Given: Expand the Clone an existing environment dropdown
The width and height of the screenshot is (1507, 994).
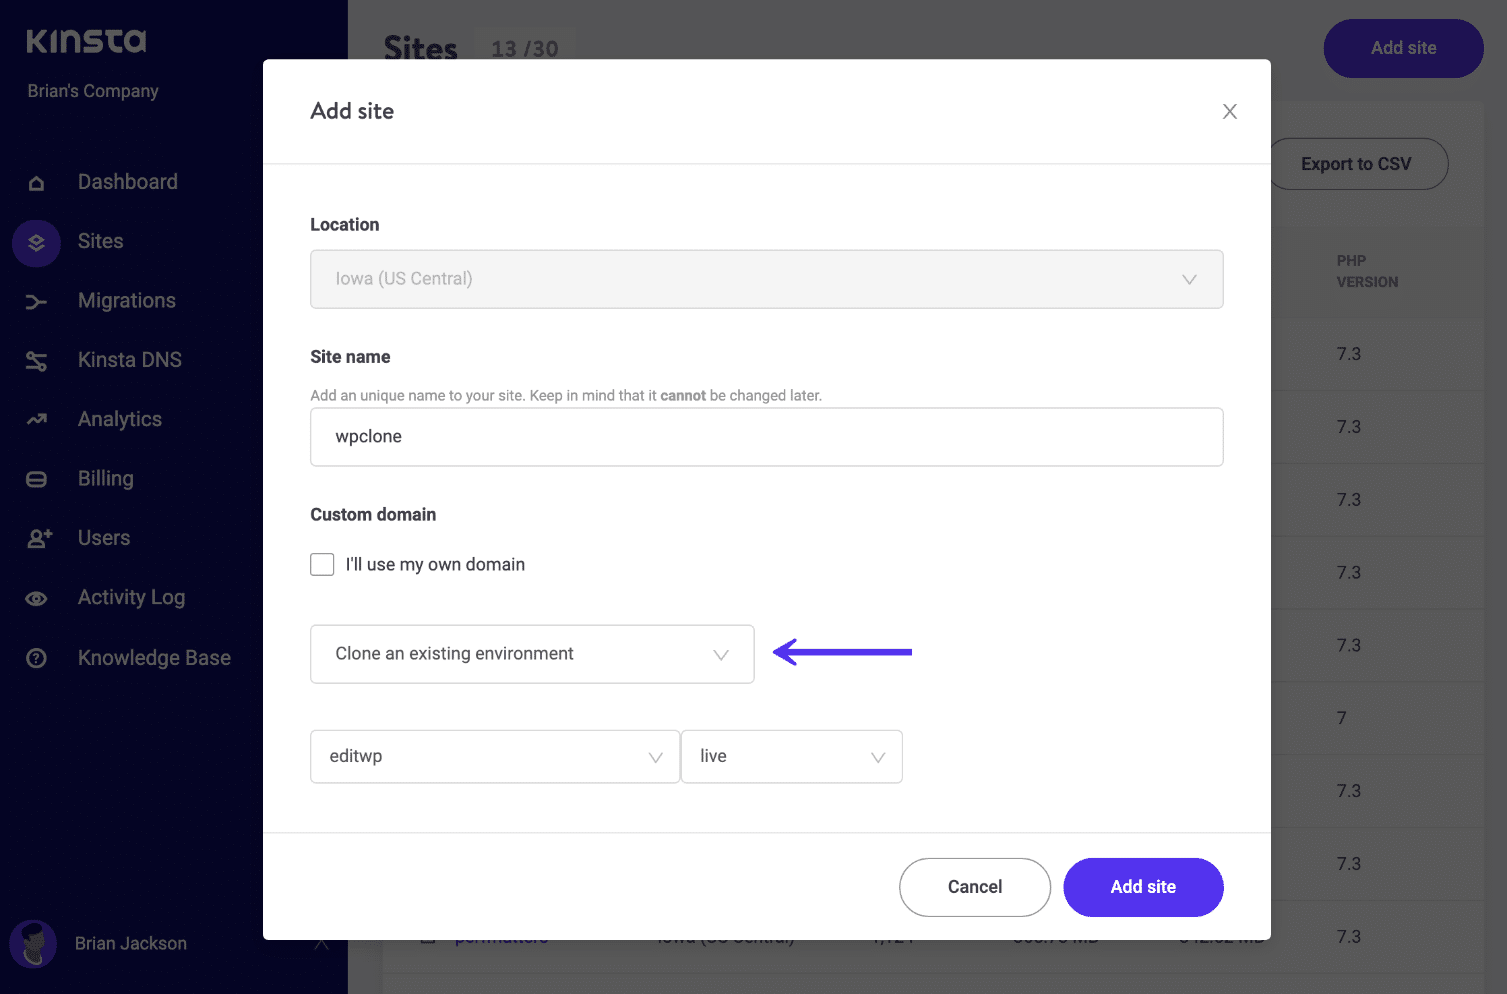Looking at the screenshot, I should pyautogui.click(x=531, y=653).
